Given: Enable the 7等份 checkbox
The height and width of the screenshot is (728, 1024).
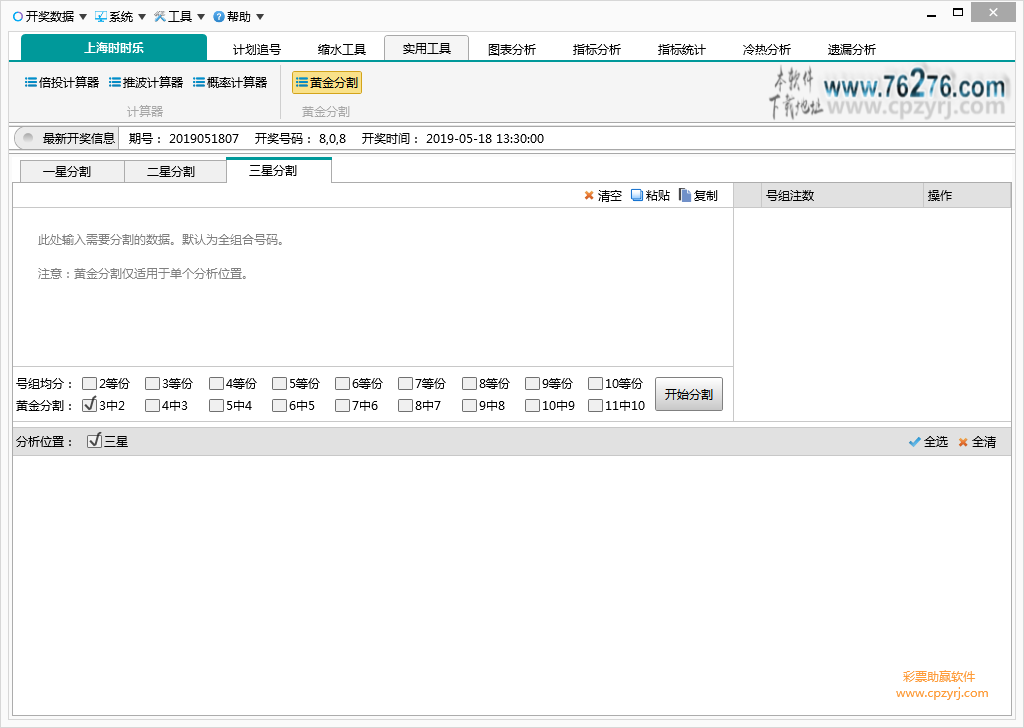Looking at the screenshot, I should click(x=406, y=383).
